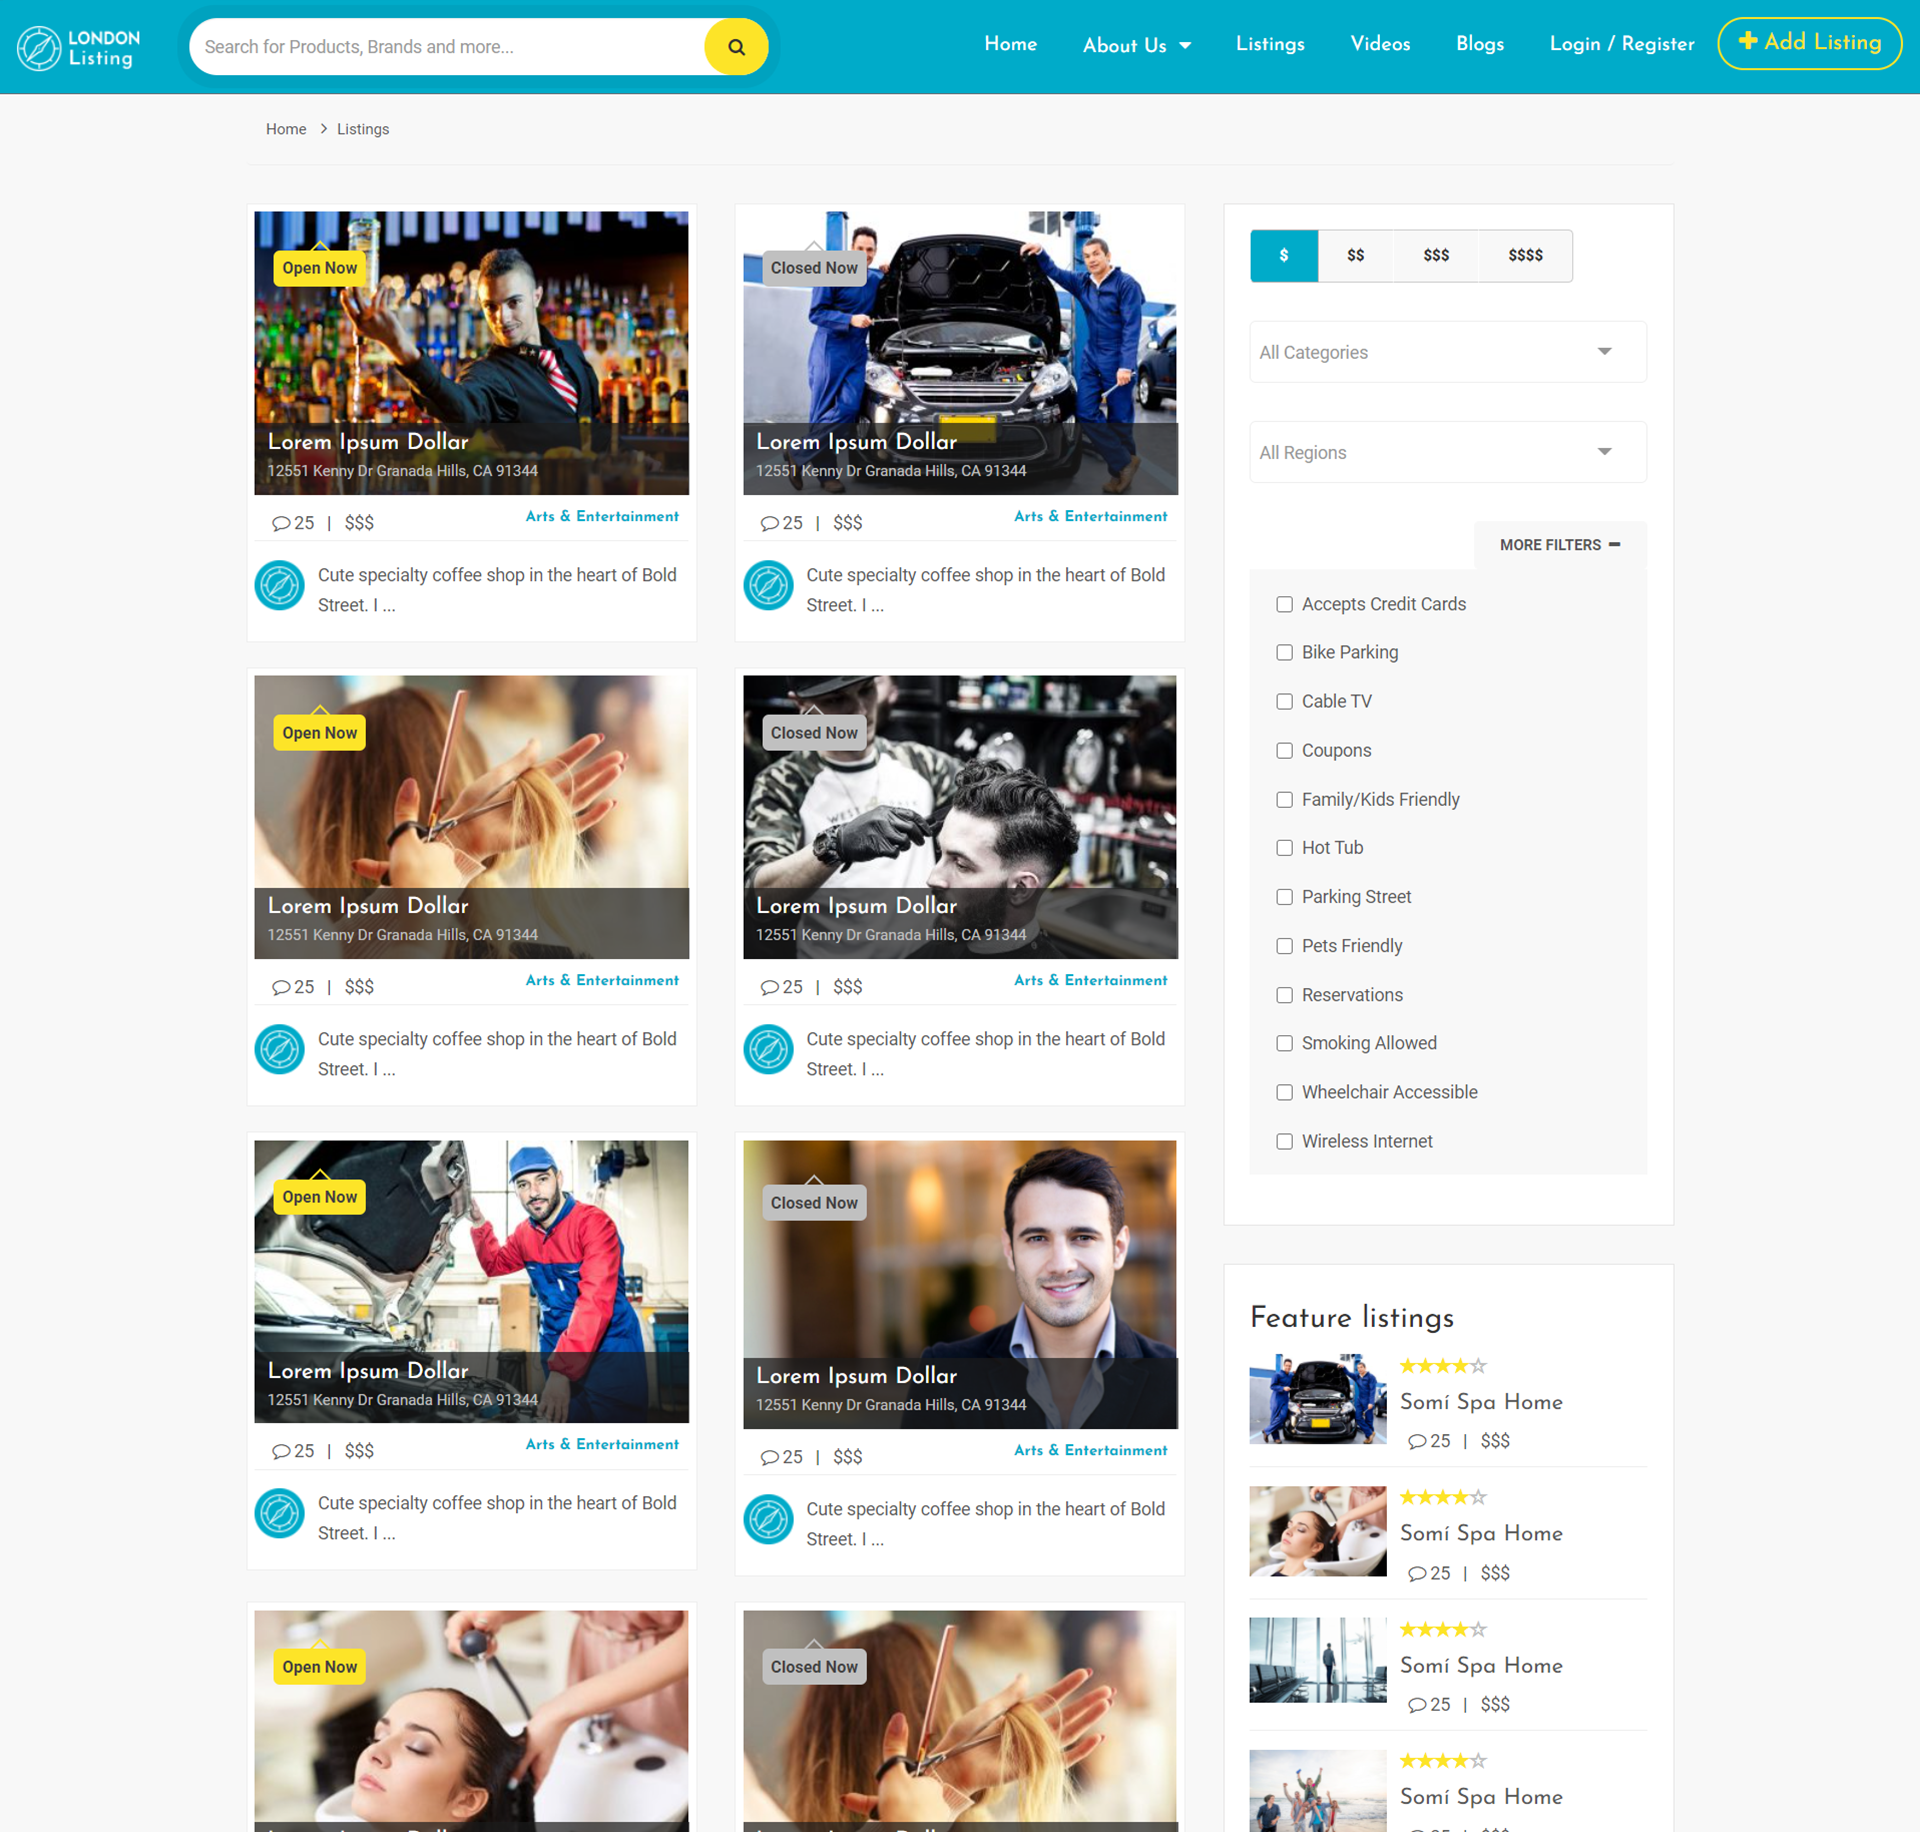The height and width of the screenshot is (1832, 1920).
Task: Click the plus icon in Add Listing
Action: click(x=1747, y=41)
